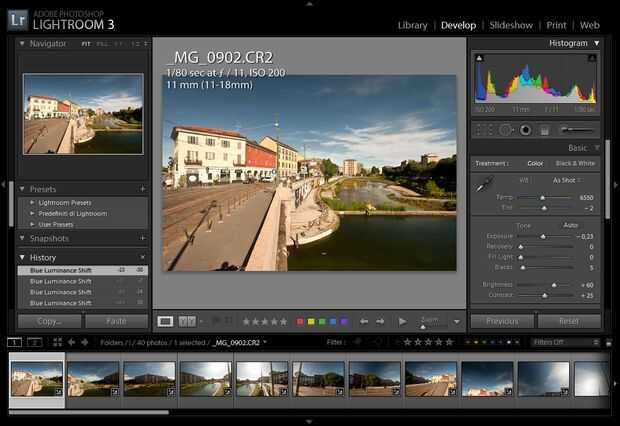Click the Copy... button
The width and height of the screenshot is (620, 426).
(49, 321)
